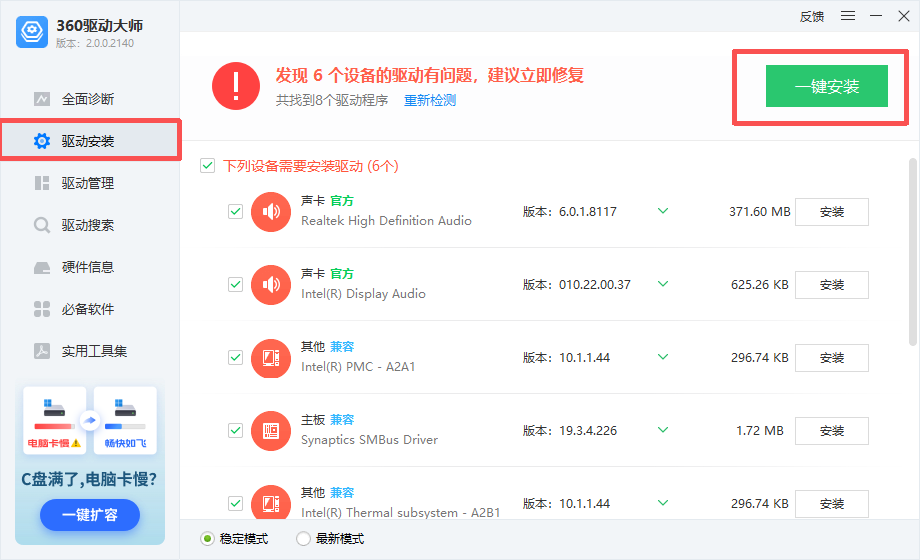Click the Intel(R) PMC - A2A1 device icon

[270, 358]
